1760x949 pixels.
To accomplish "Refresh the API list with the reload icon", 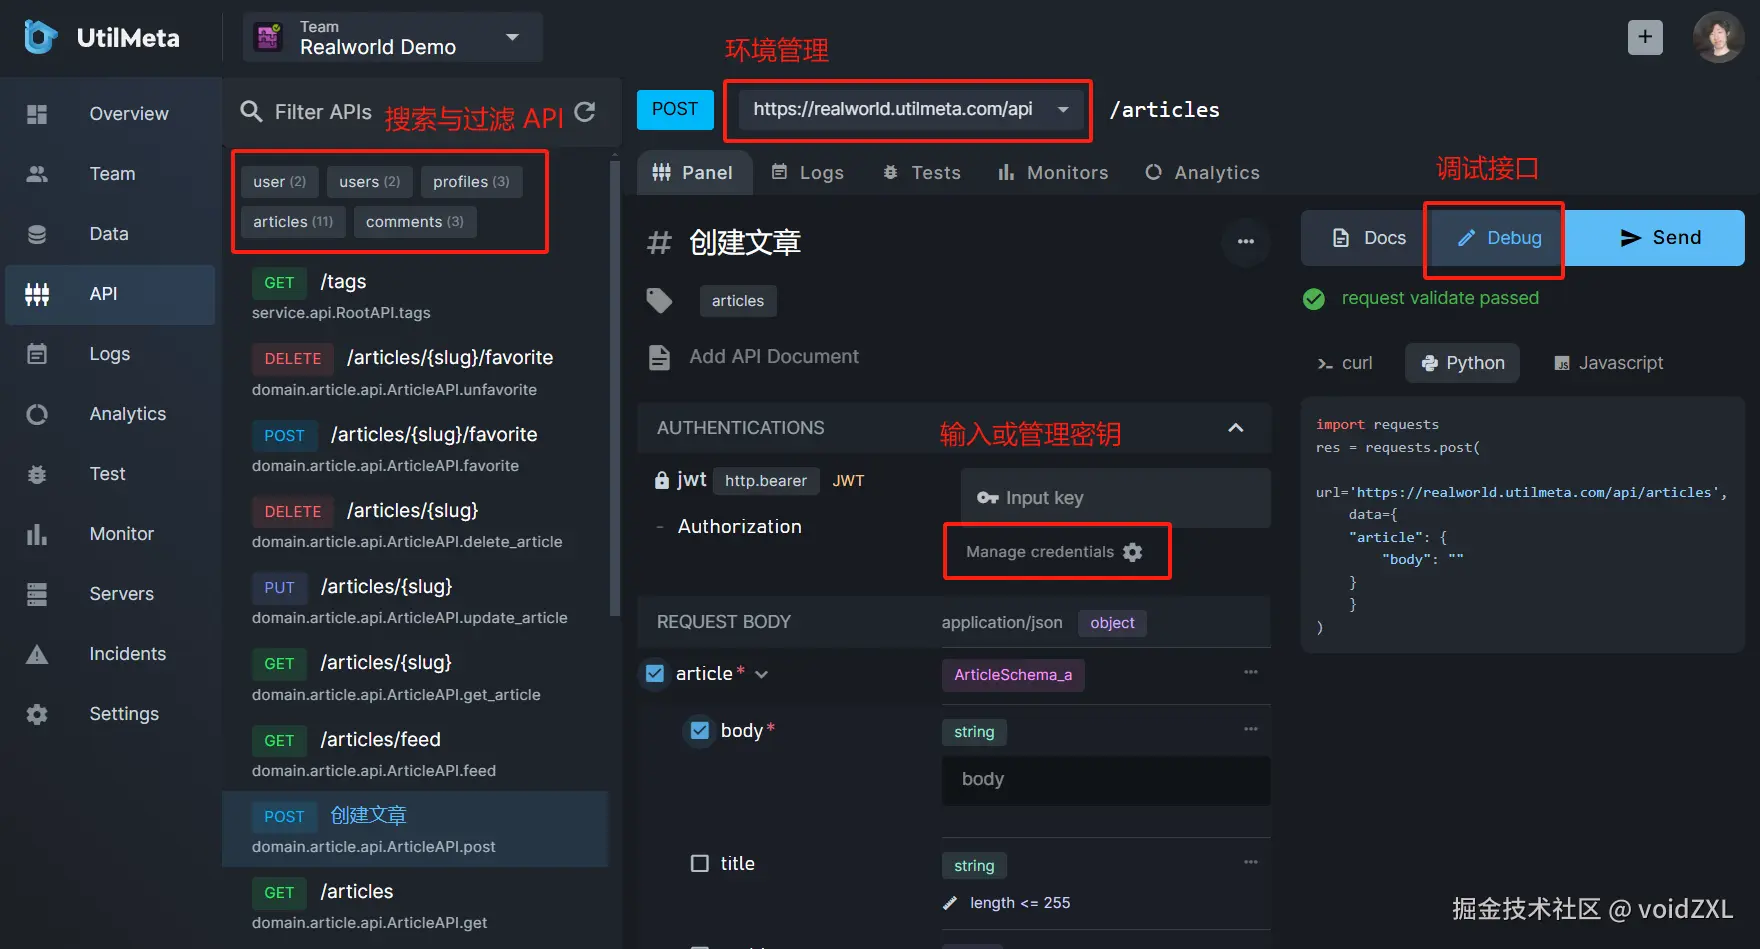I will pos(585,112).
